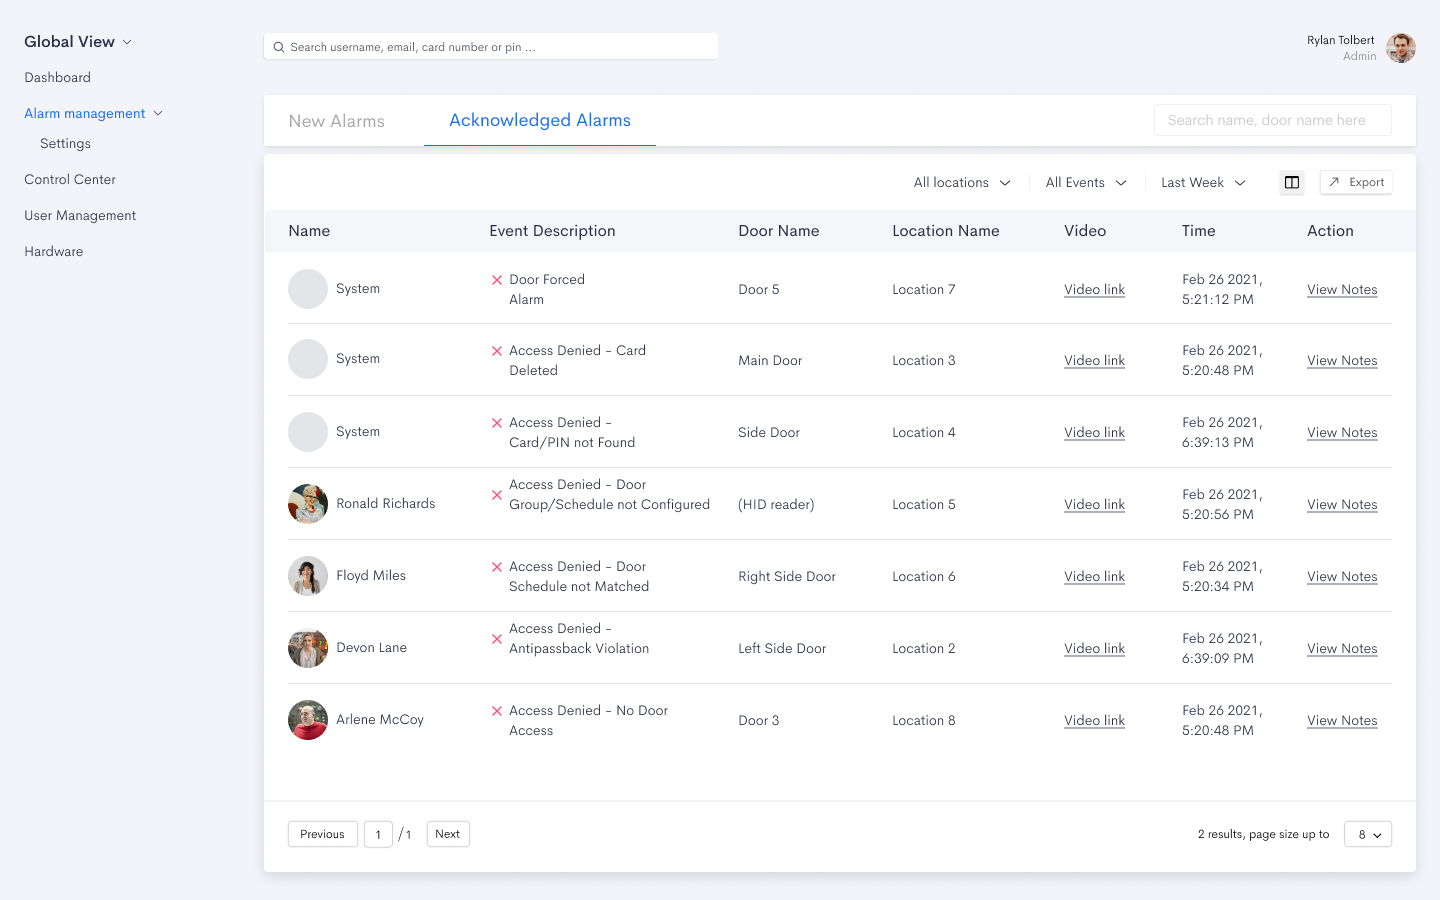Open the All Events filter dropdown
The image size is (1440, 900).
click(x=1085, y=183)
